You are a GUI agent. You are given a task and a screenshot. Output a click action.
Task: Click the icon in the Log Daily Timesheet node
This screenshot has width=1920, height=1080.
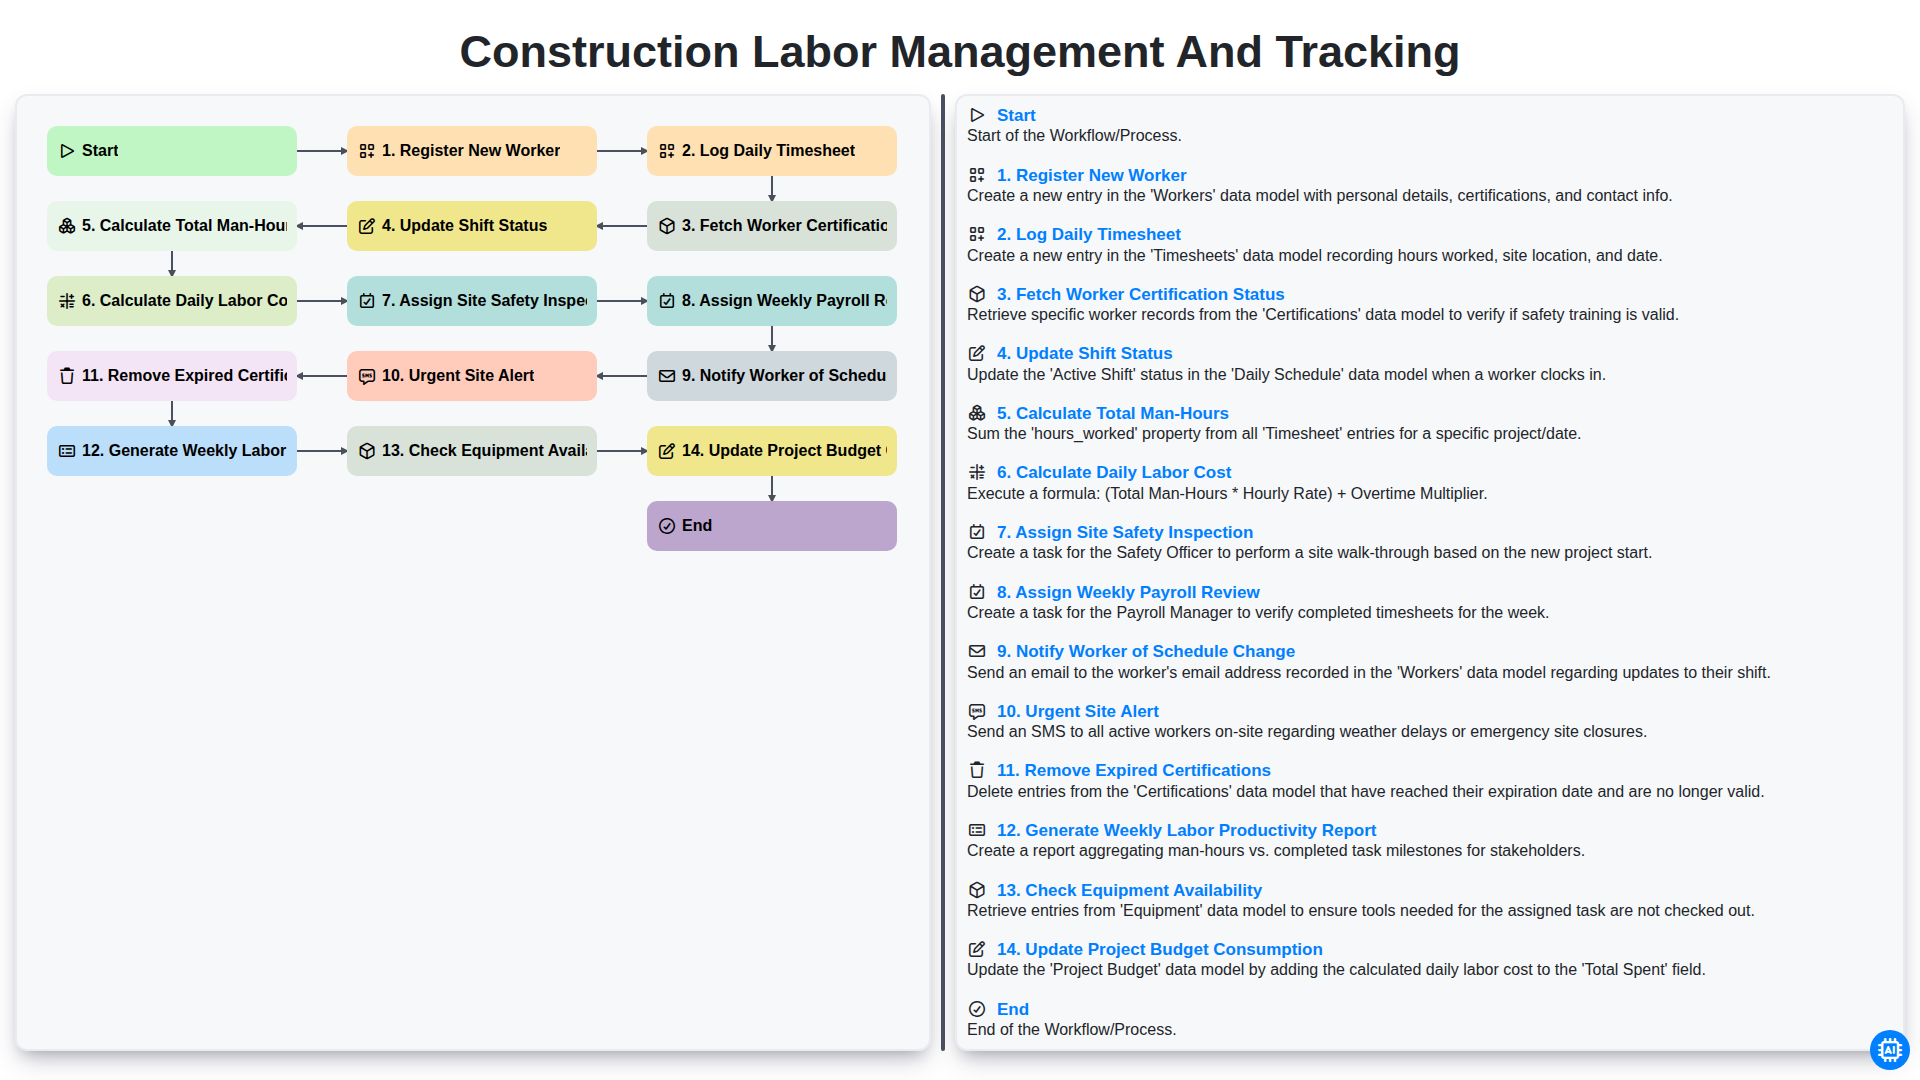click(667, 151)
